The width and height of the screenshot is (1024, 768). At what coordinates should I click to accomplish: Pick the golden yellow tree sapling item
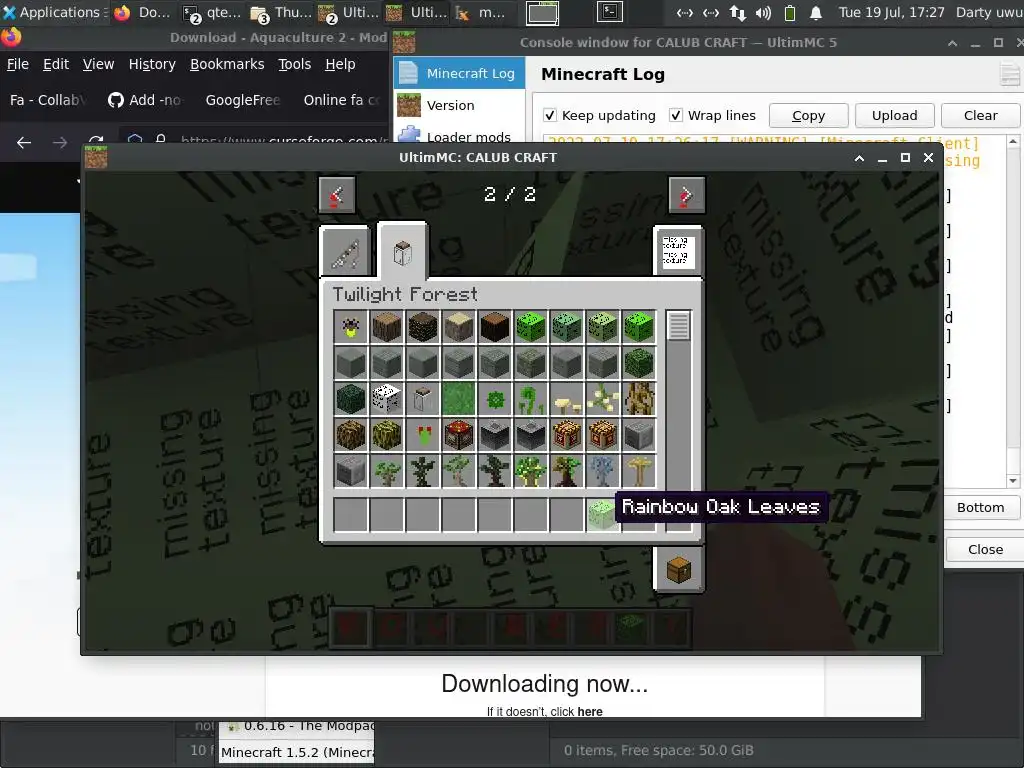point(639,470)
